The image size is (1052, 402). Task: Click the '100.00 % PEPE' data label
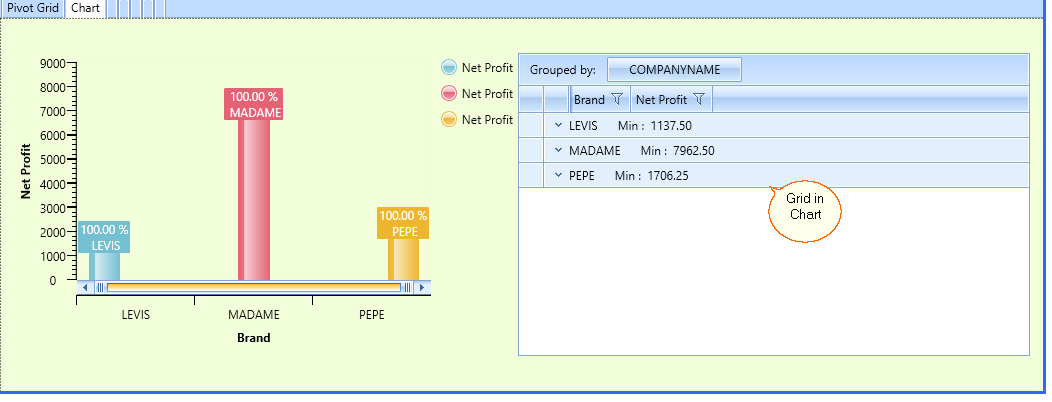click(403, 223)
